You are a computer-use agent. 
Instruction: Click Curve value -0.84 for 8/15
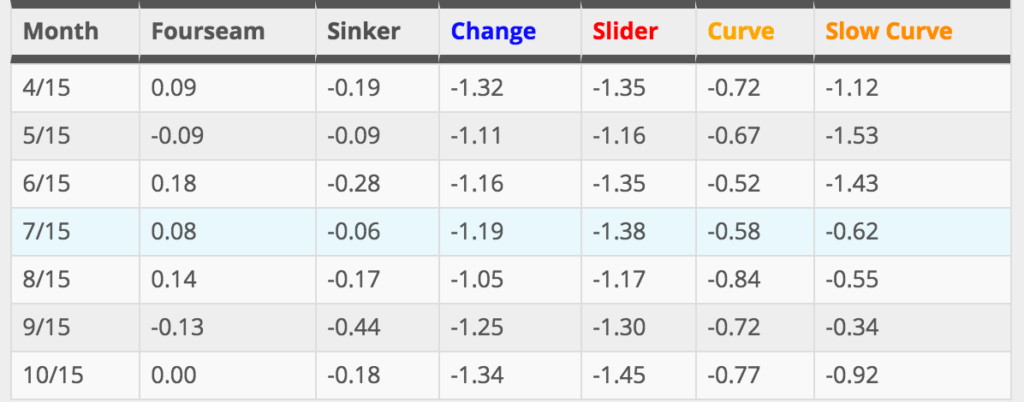[x=733, y=280]
